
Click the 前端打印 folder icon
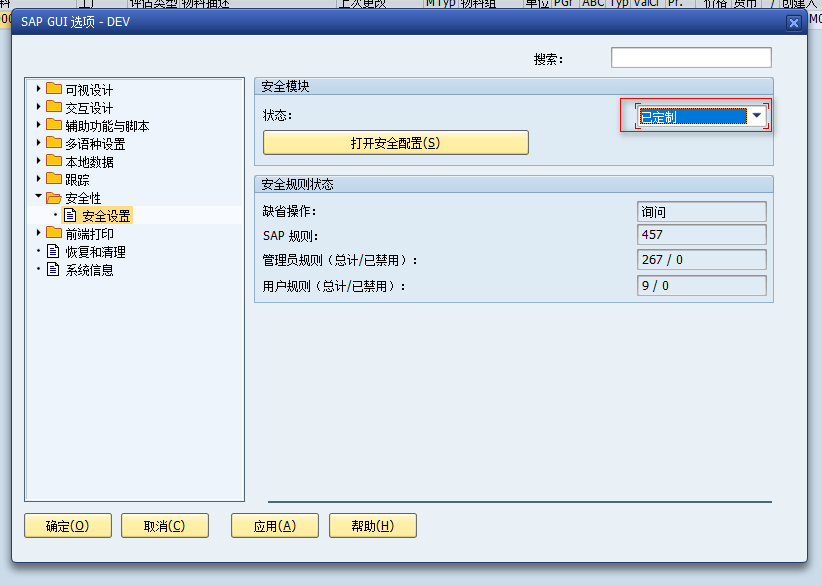pyautogui.click(x=54, y=232)
